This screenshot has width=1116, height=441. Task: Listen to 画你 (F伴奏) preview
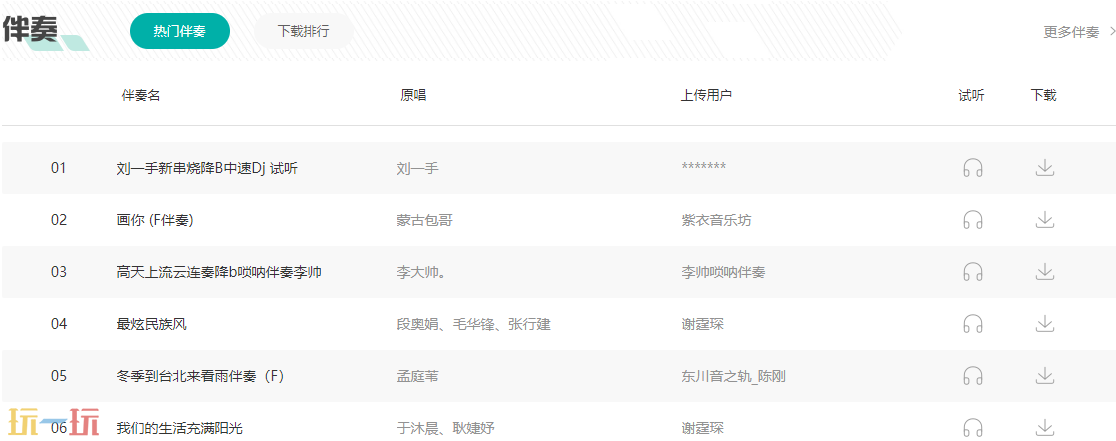point(973,220)
